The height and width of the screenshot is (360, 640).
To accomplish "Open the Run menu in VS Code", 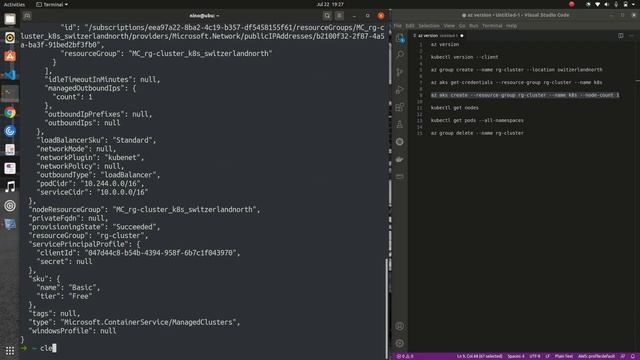I will point(473,26).
